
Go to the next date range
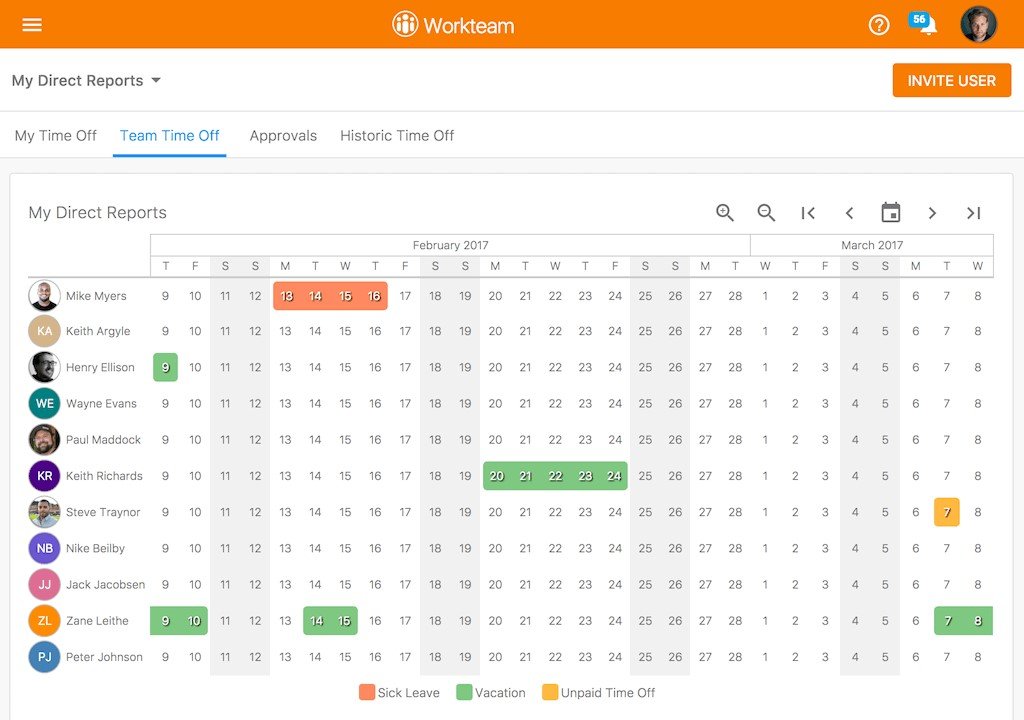point(932,213)
